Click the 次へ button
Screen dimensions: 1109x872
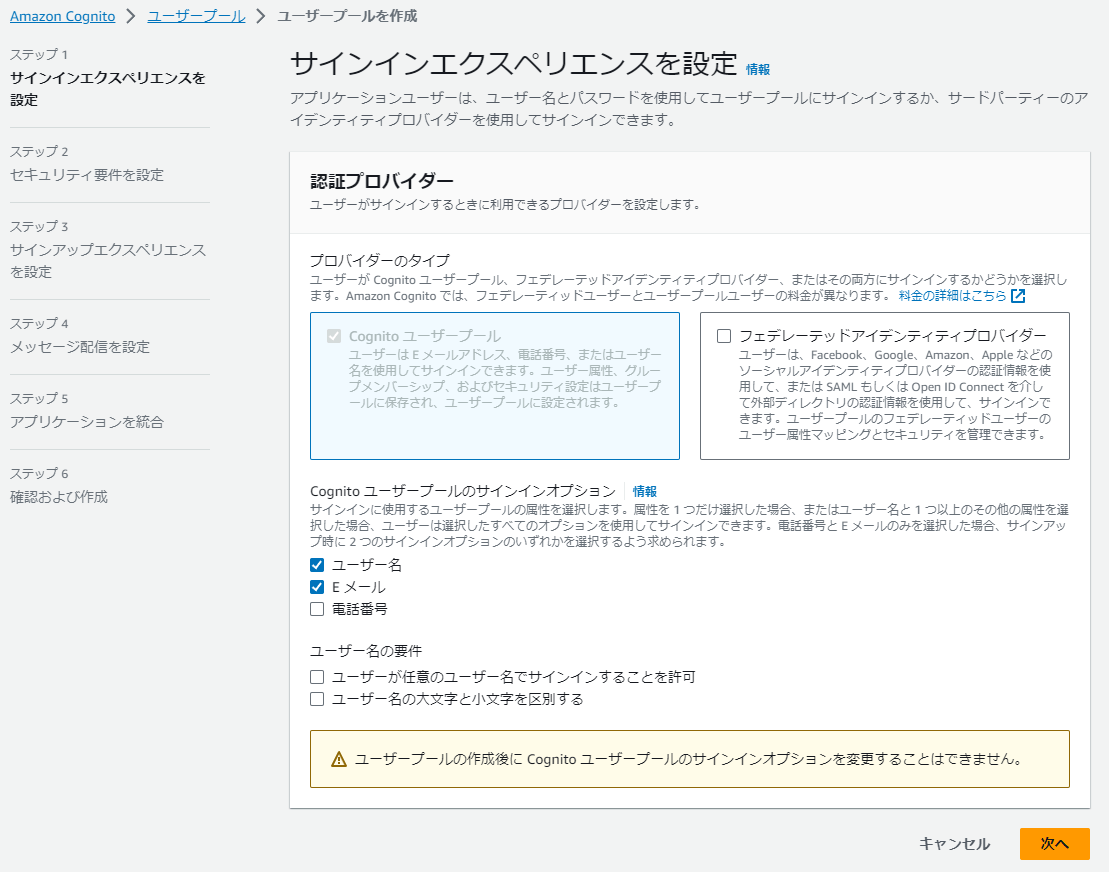[x=1055, y=844]
